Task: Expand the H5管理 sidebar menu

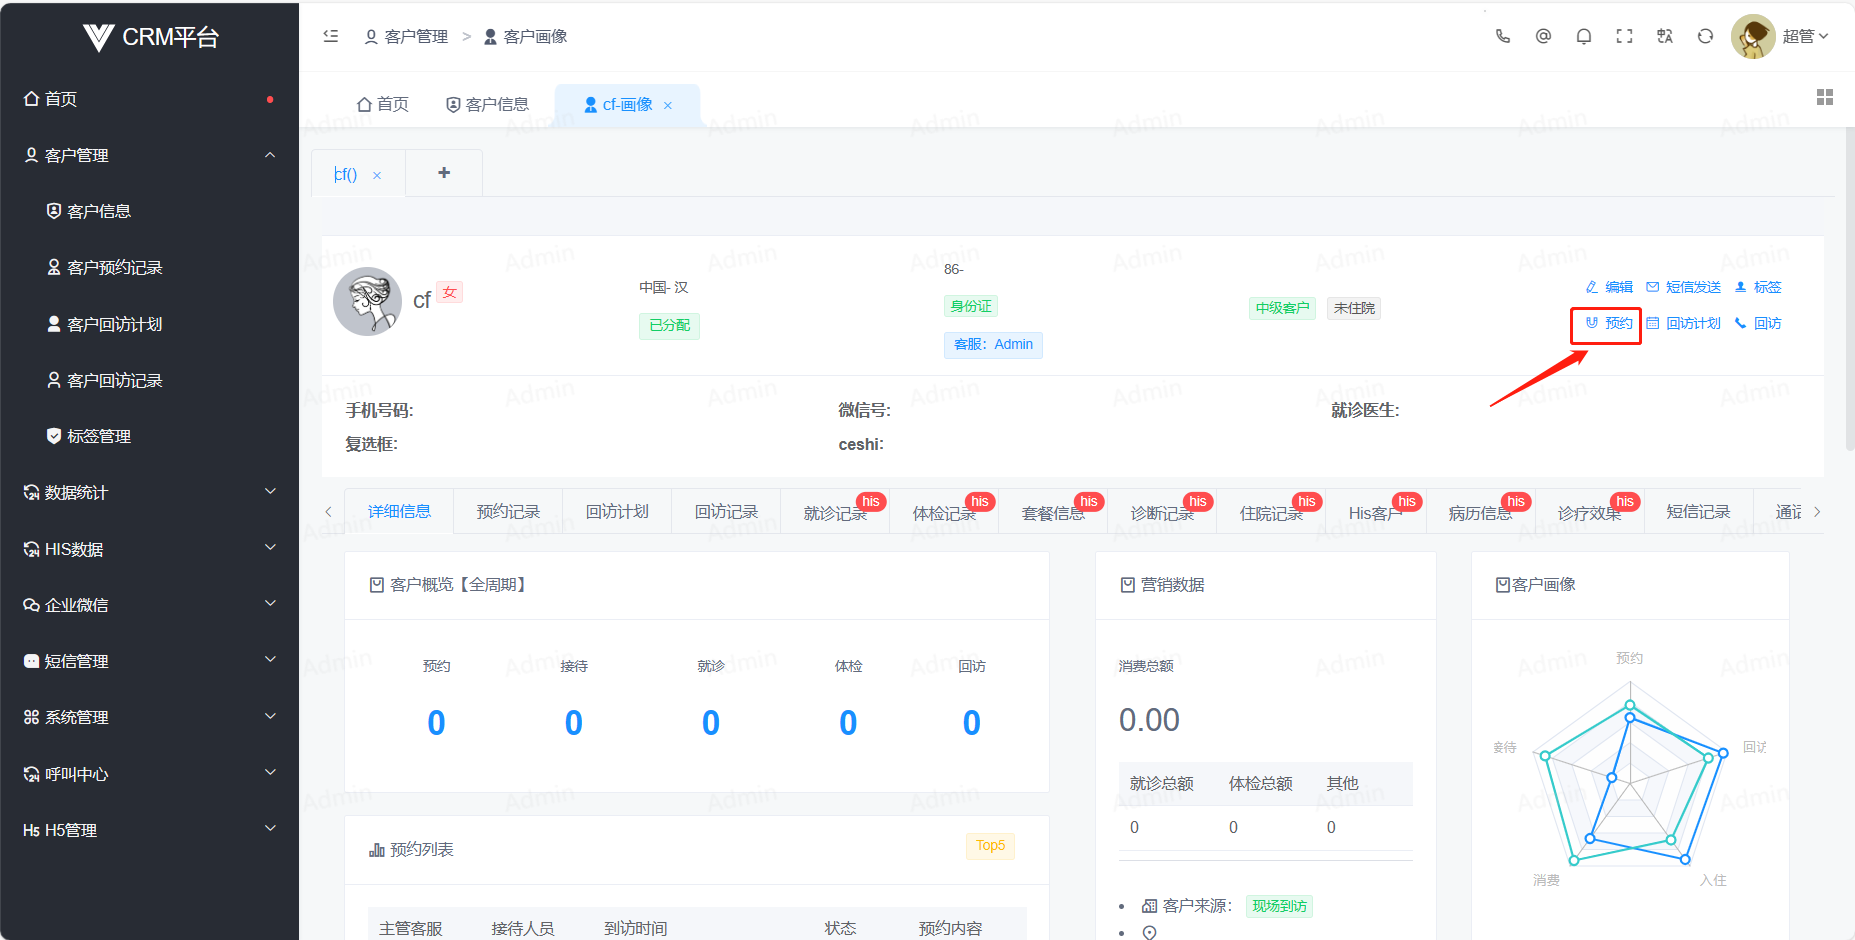Action: click(150, 830)
